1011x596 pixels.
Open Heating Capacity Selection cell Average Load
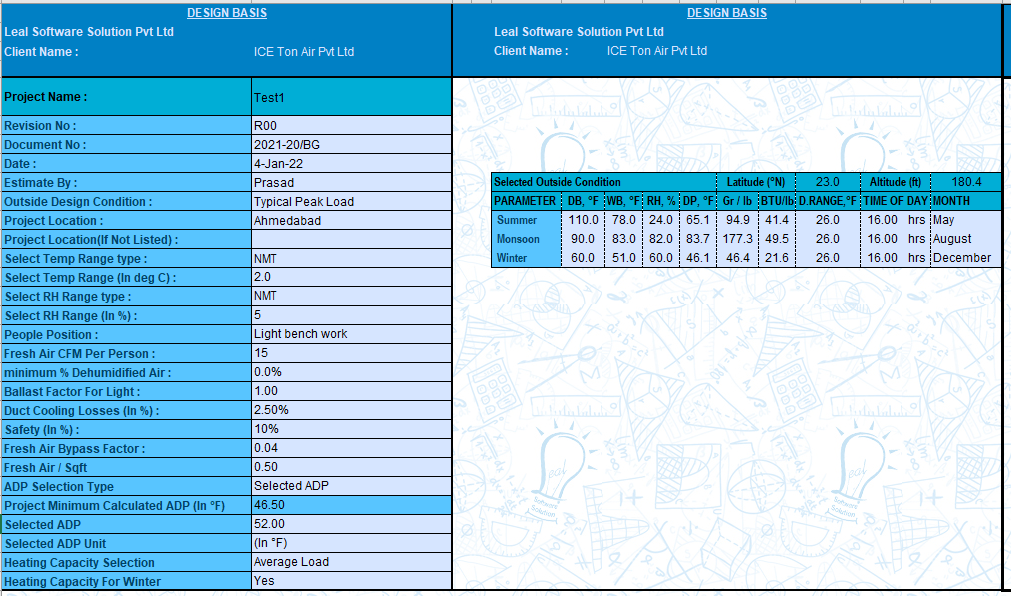point(351,562)
